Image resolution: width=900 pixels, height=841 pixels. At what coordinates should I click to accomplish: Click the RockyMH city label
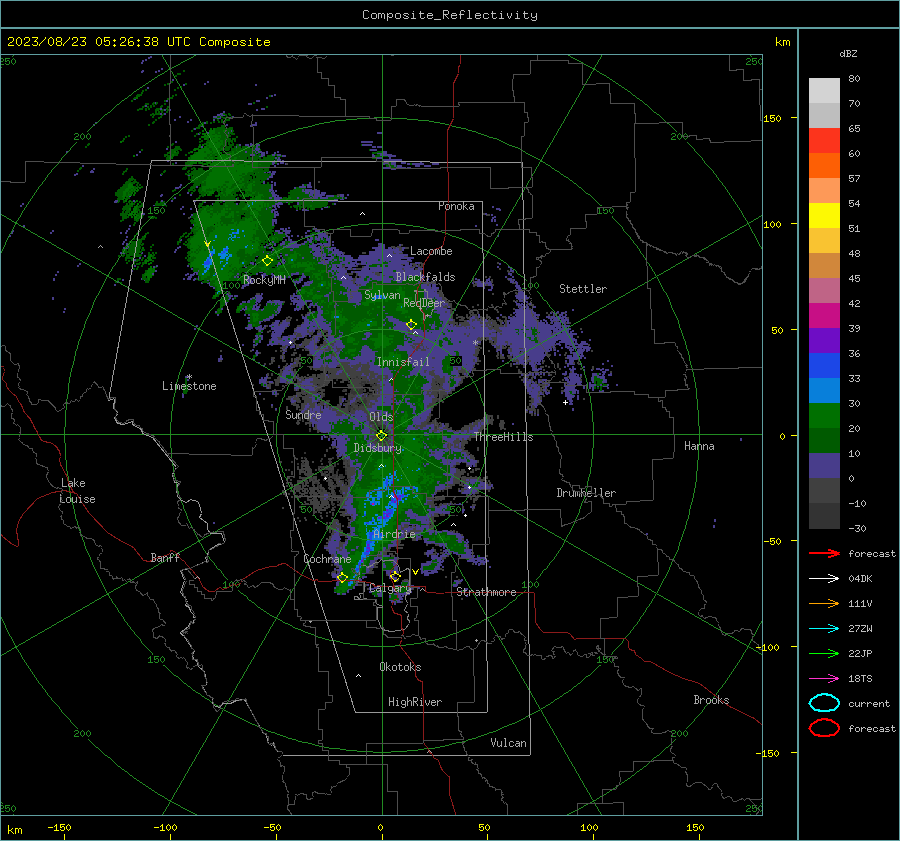[264, 280]
